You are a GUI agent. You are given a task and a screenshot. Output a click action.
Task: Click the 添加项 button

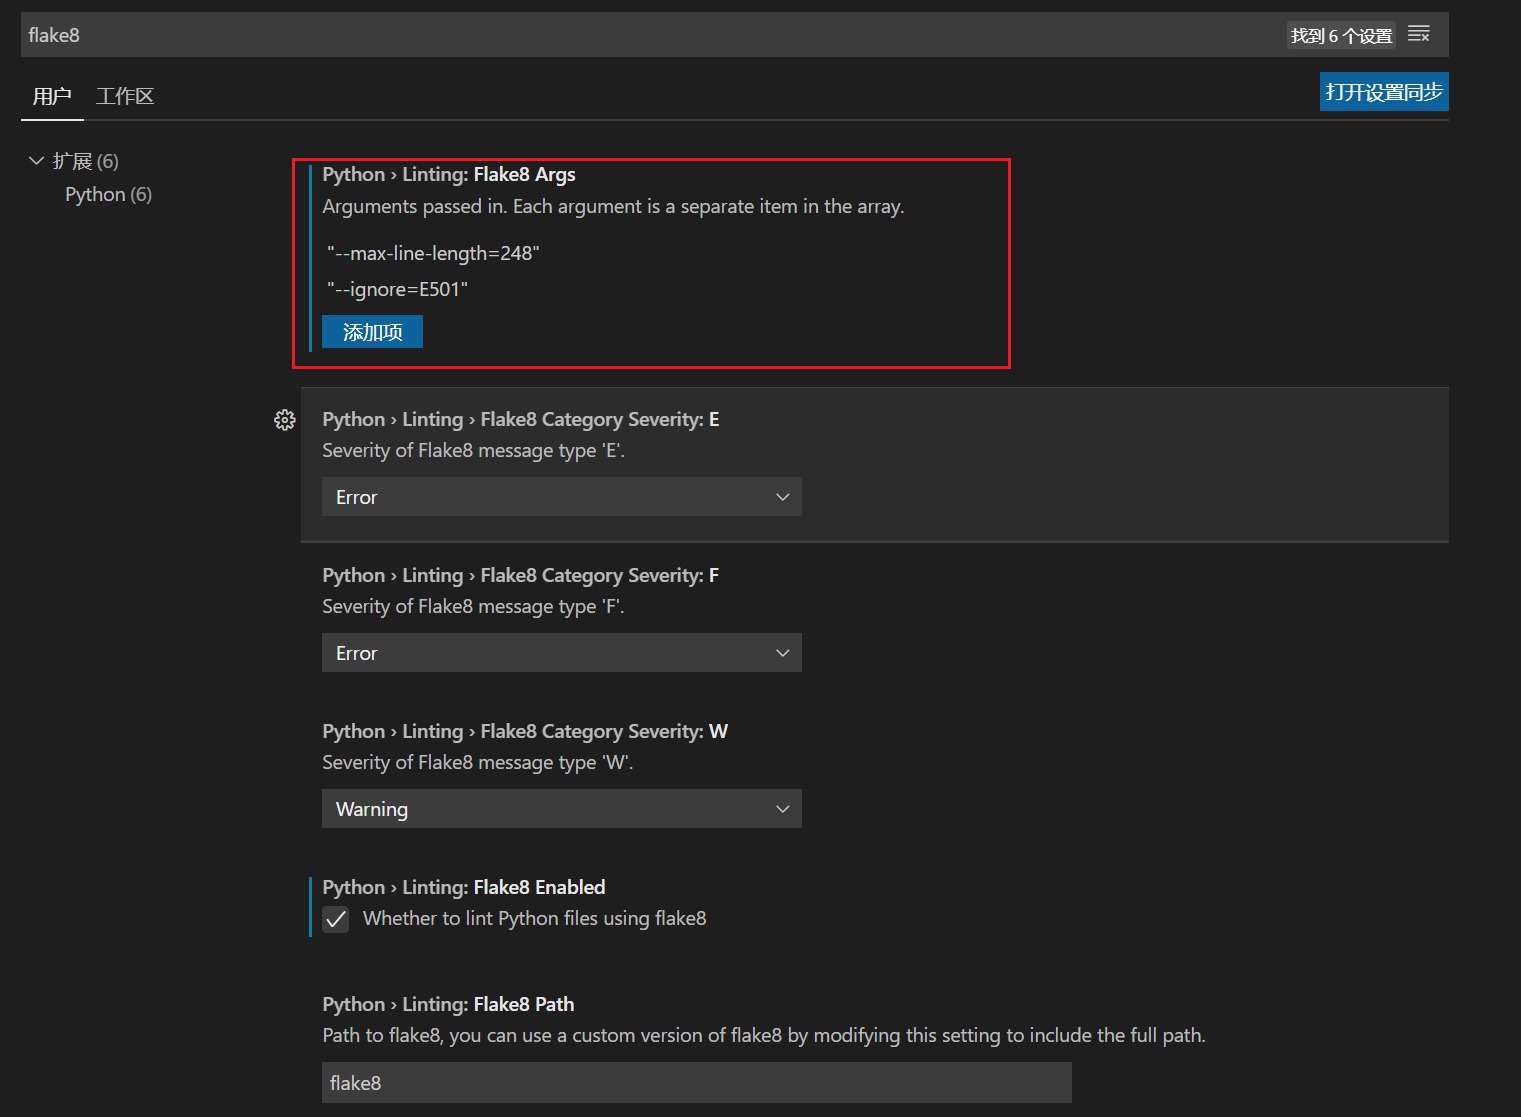[x=372, y=332]
